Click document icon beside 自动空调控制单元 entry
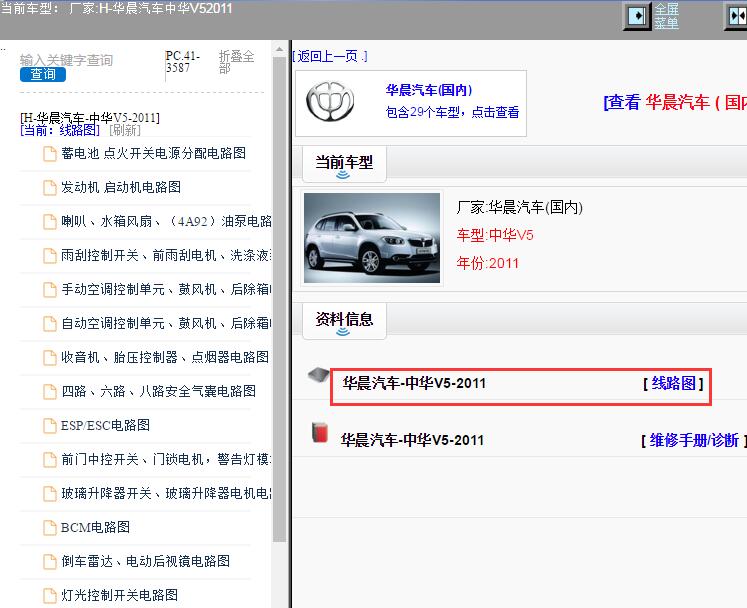The height and width of the screenshot is (608, 747). click(50, 324)
